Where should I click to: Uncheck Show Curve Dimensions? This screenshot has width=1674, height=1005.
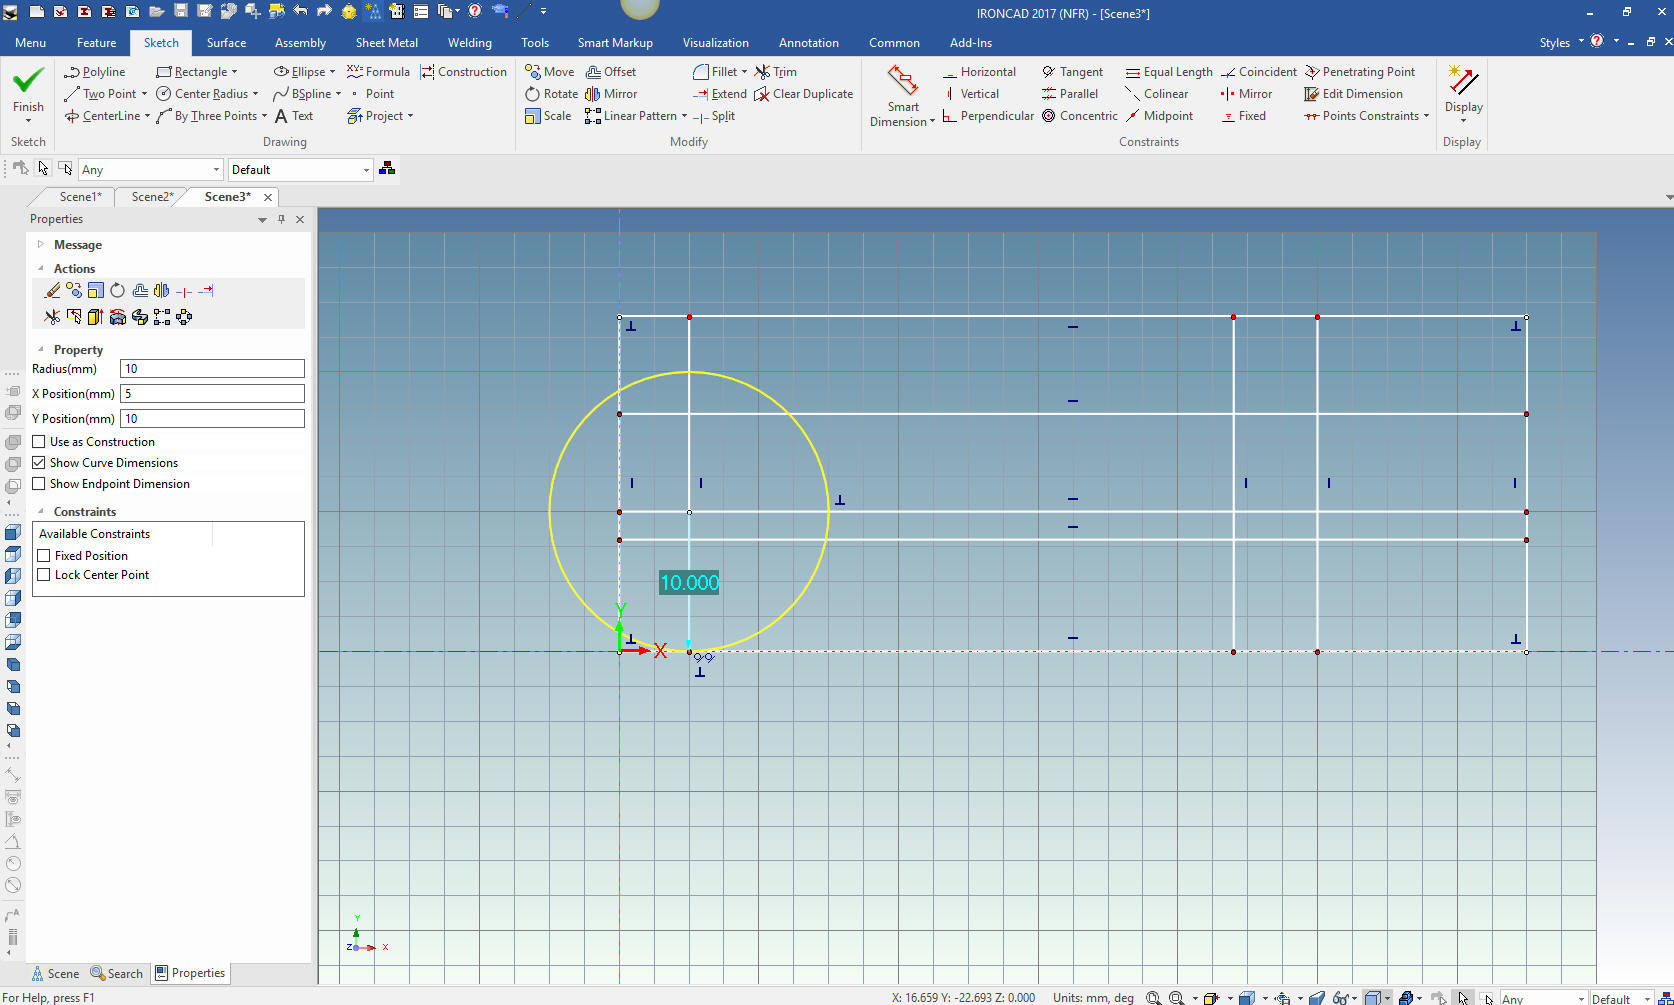(x=40, y=463)
